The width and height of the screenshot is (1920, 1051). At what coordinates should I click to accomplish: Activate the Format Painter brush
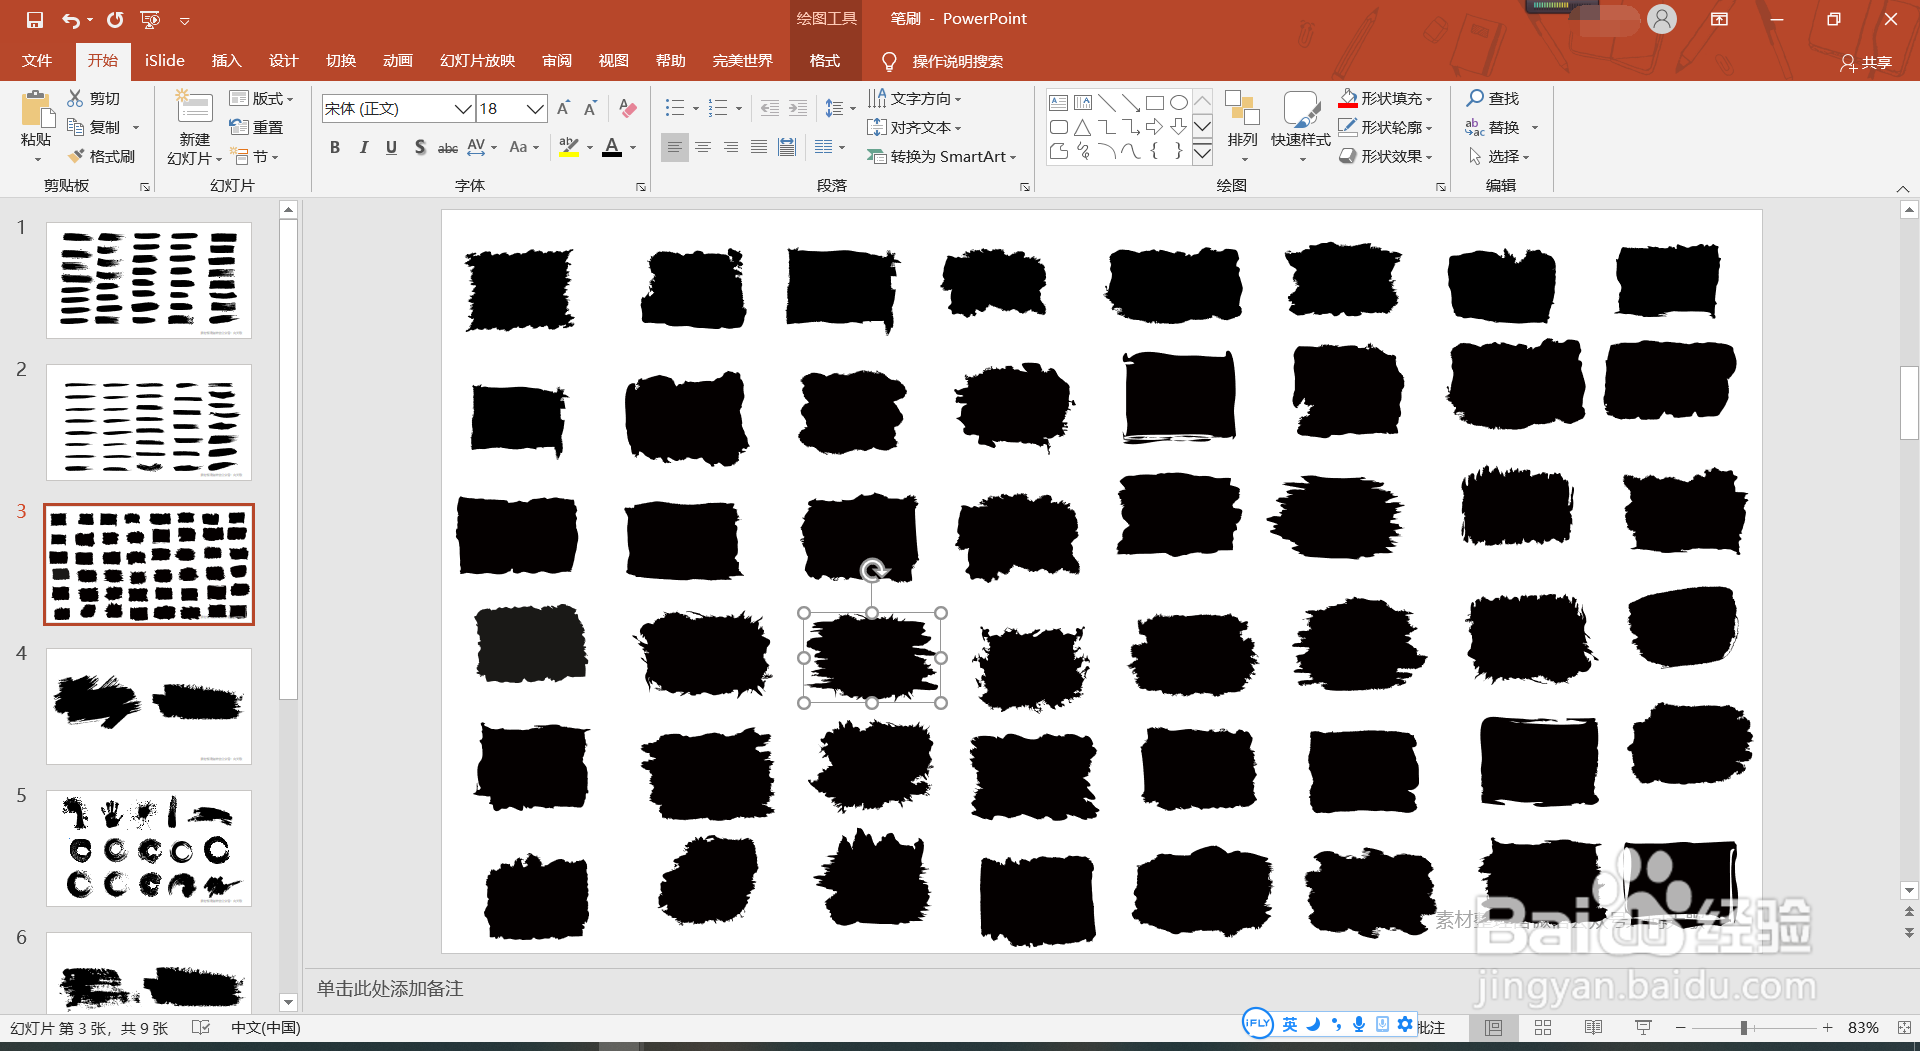coord(101,156)
